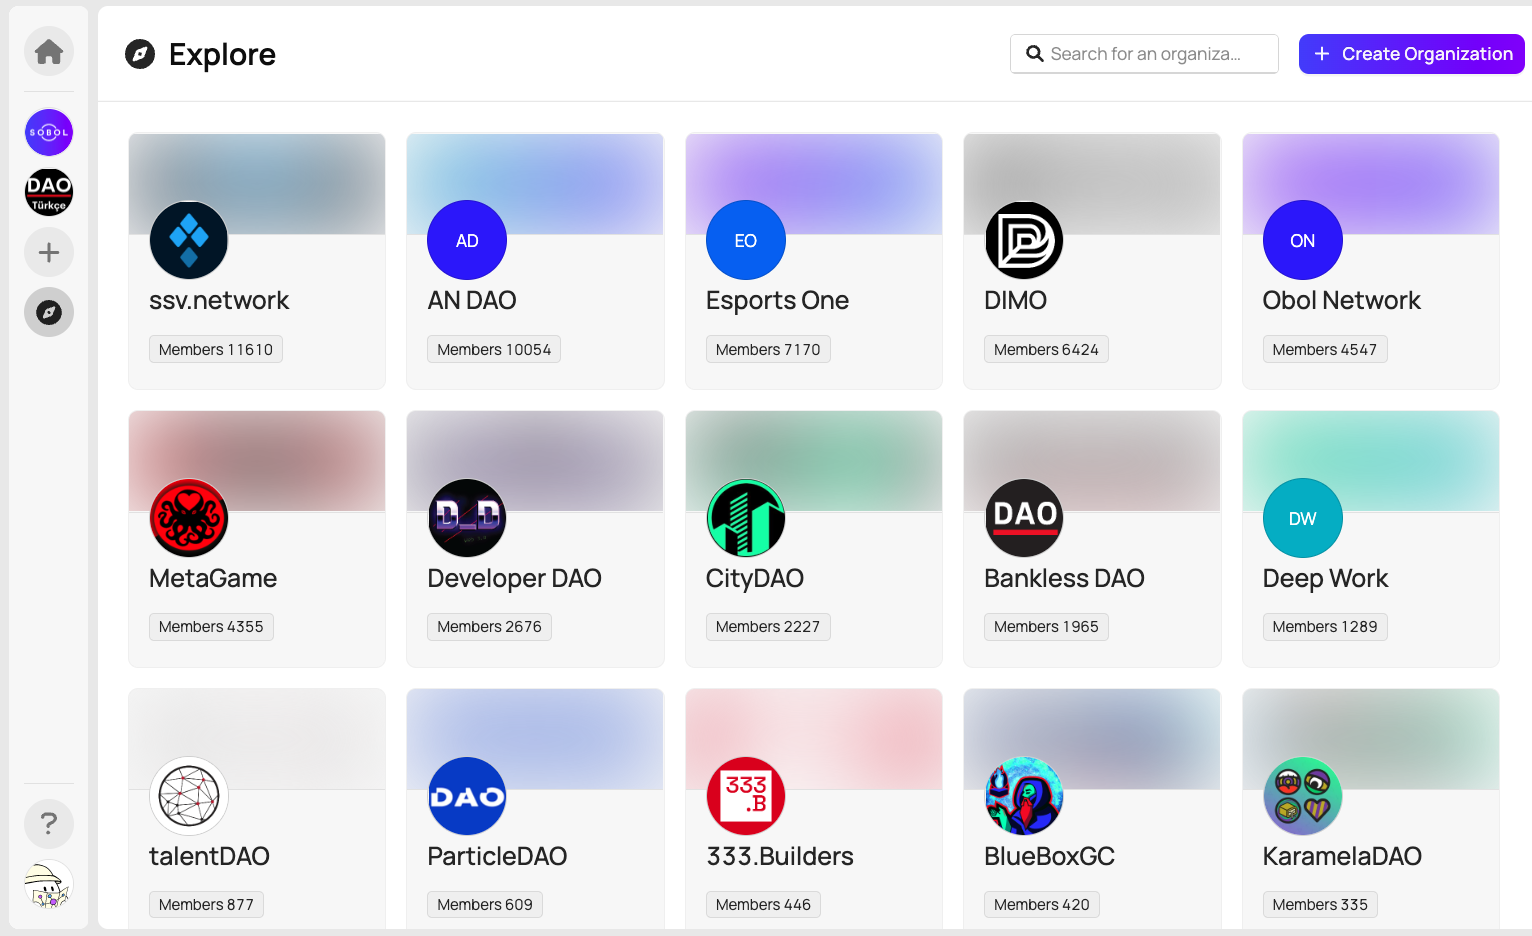Open the ParticleDAO organization name
Screen dimensions: 1532x936
497,856
